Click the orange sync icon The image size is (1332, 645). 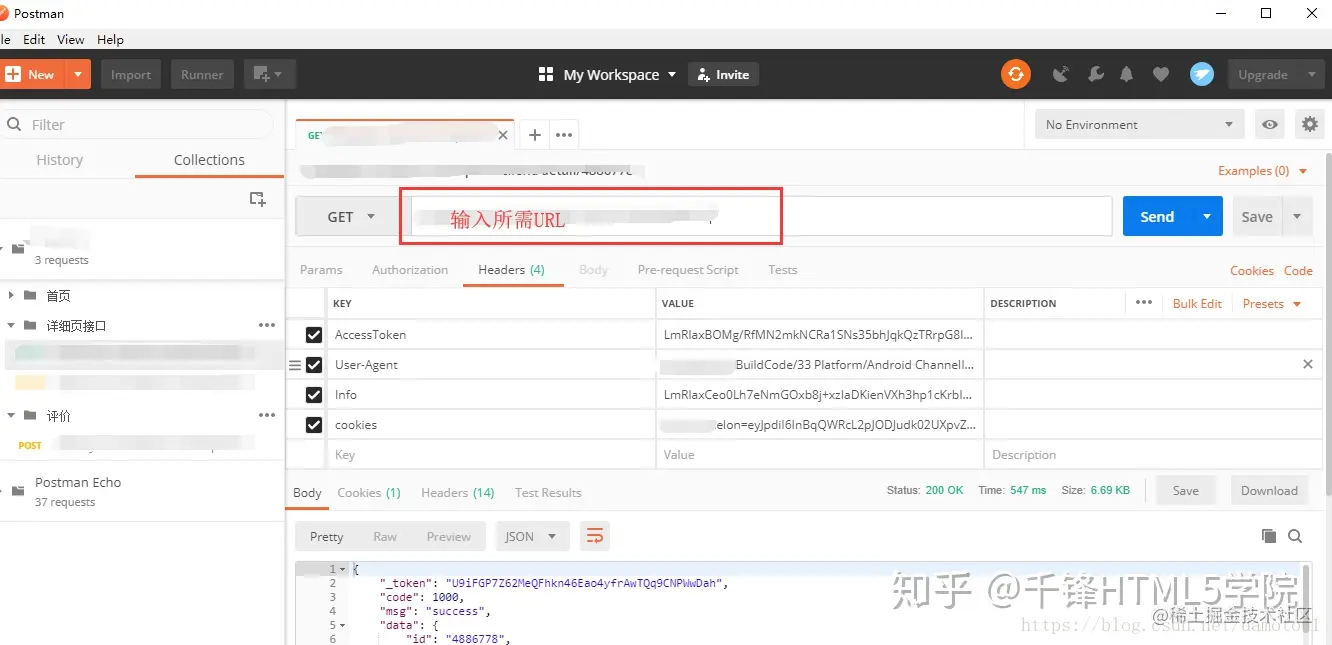coord(1016,74)
